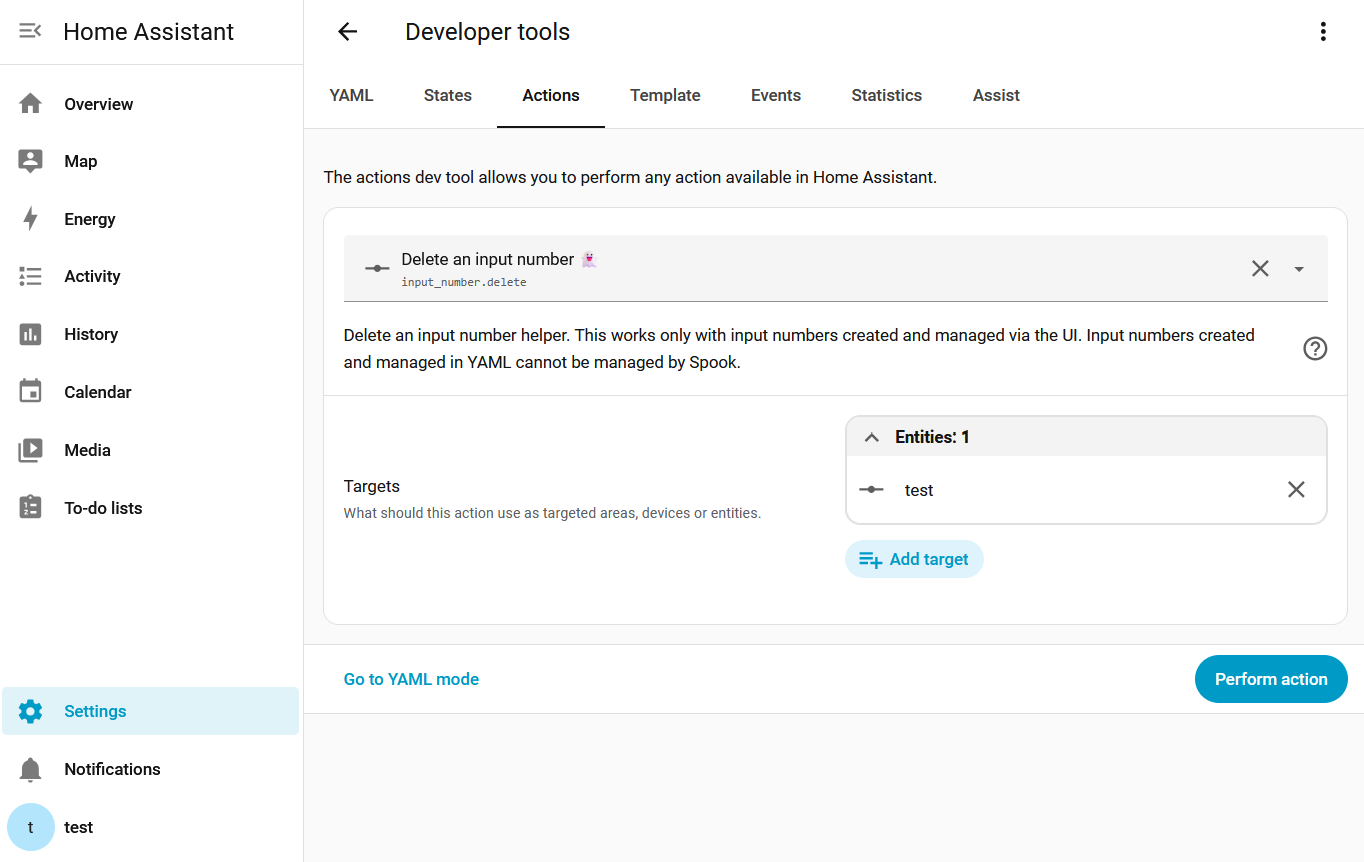1364x862 pixels.
Task: Open the Calendar sidebar item
Action: pyautogui.click(x=151, y=392)
